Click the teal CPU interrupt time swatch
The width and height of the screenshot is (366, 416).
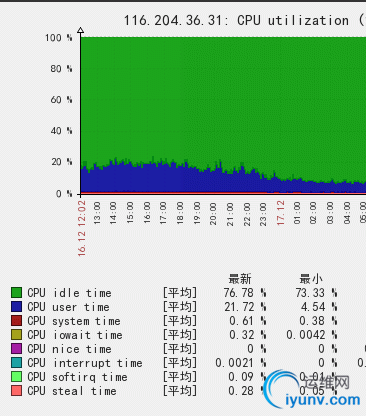click(16, 363)
